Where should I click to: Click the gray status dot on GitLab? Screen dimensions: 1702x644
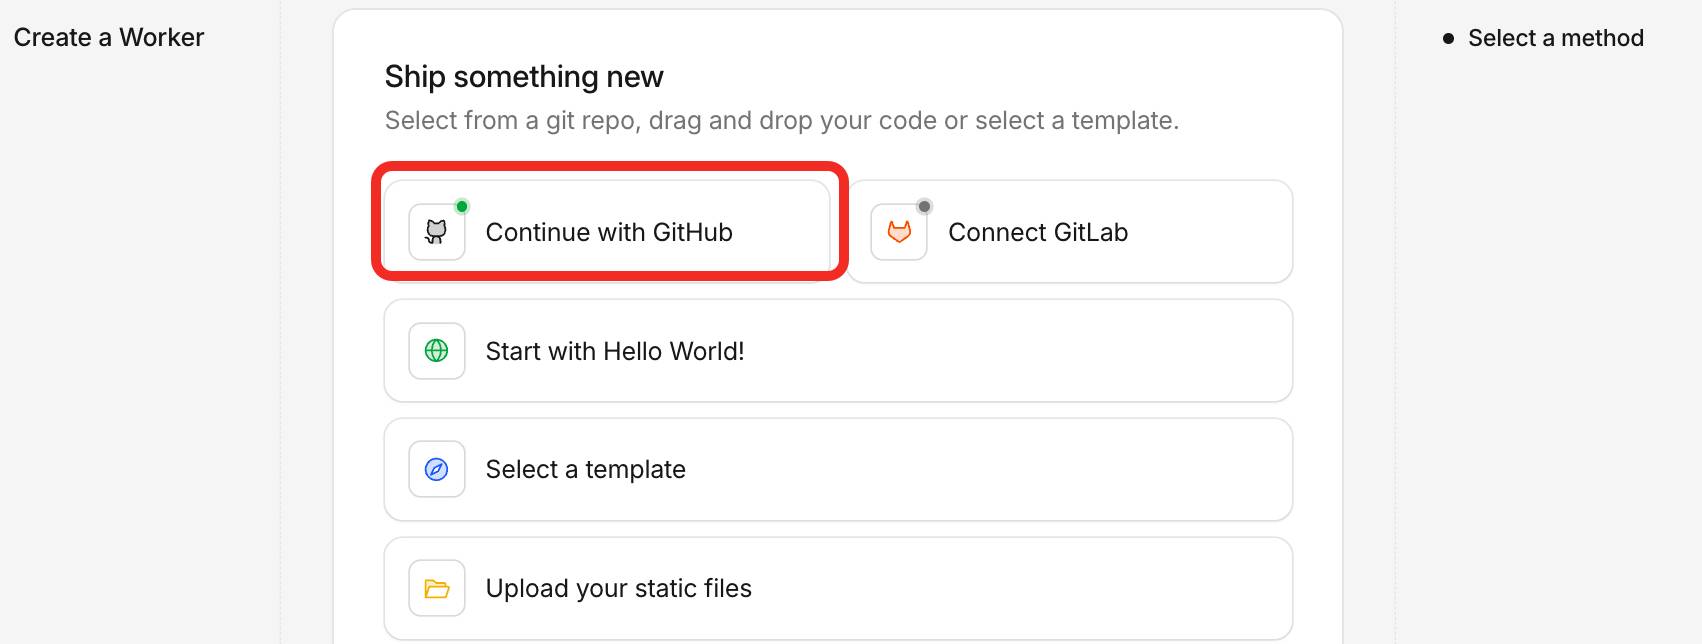click(924, 207)
